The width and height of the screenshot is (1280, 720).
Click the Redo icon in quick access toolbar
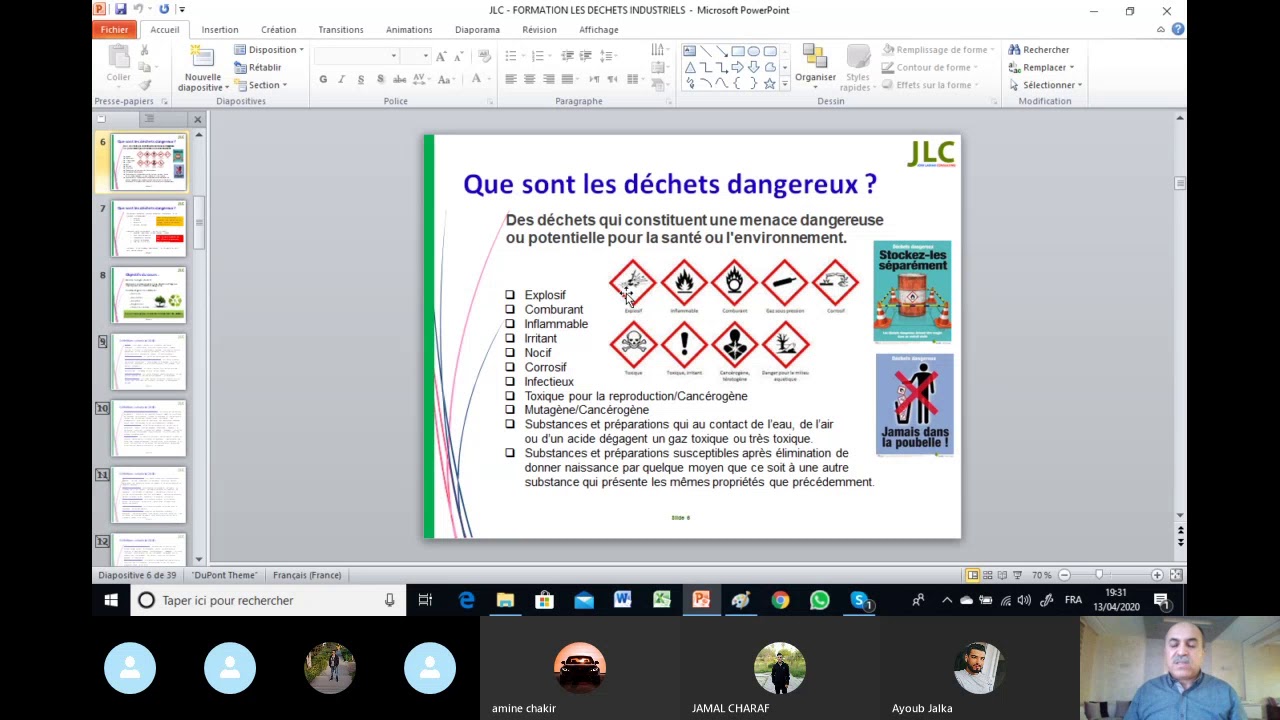tap(164, 10)
